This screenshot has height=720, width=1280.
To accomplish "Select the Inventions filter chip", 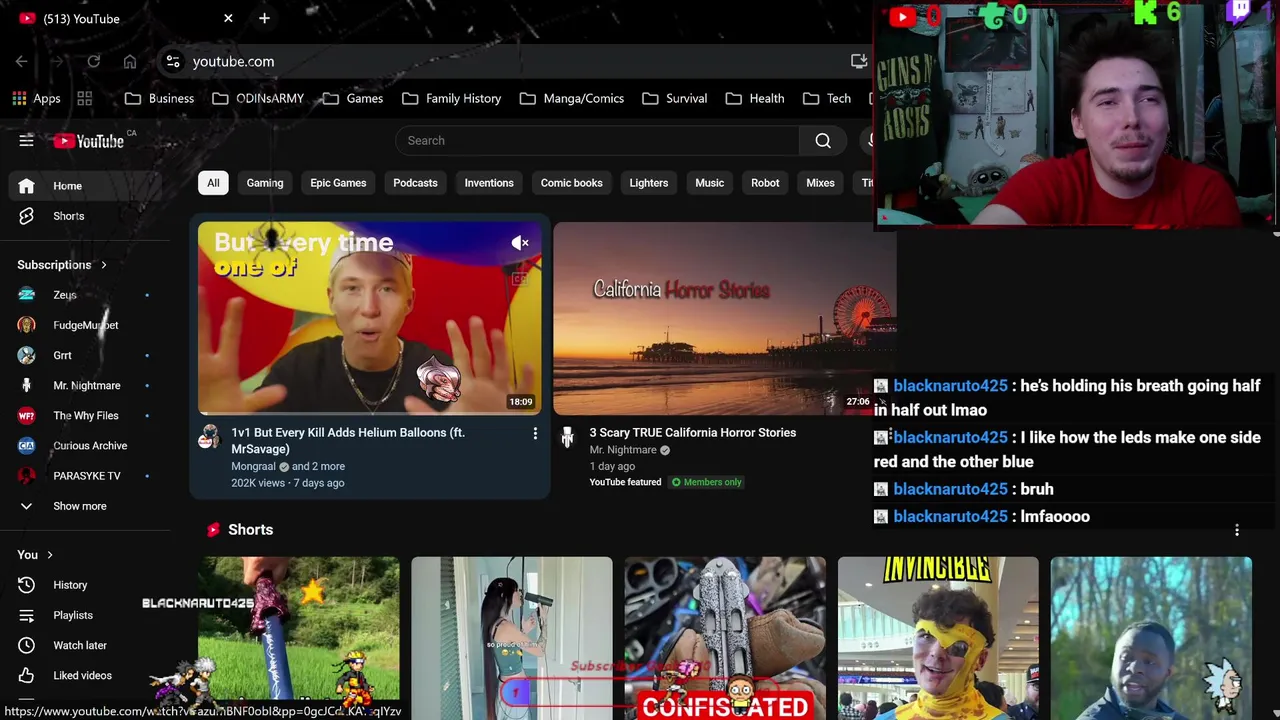I will 489,183.
